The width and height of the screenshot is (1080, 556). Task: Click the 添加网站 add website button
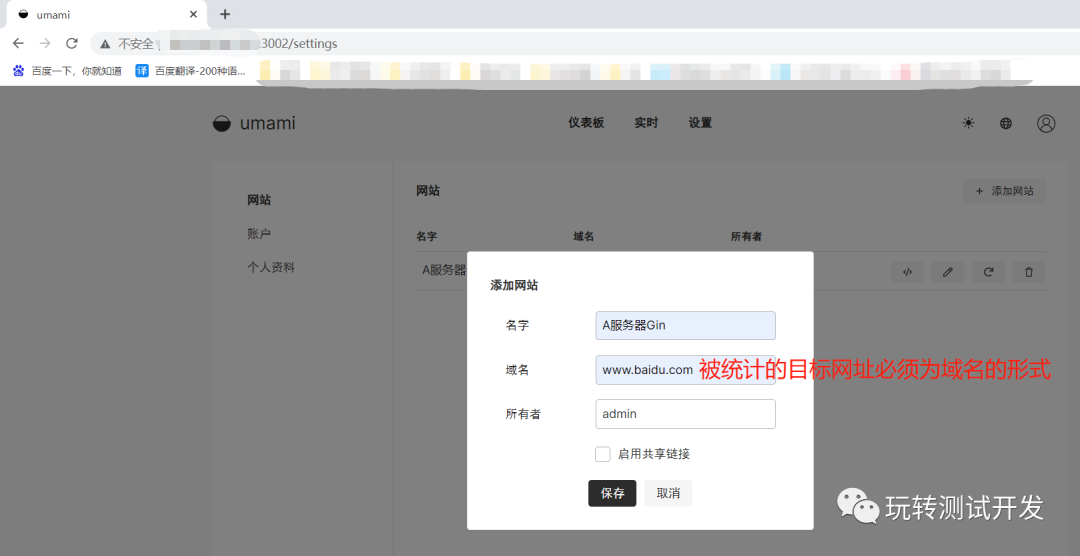[x=1004, y=191]
